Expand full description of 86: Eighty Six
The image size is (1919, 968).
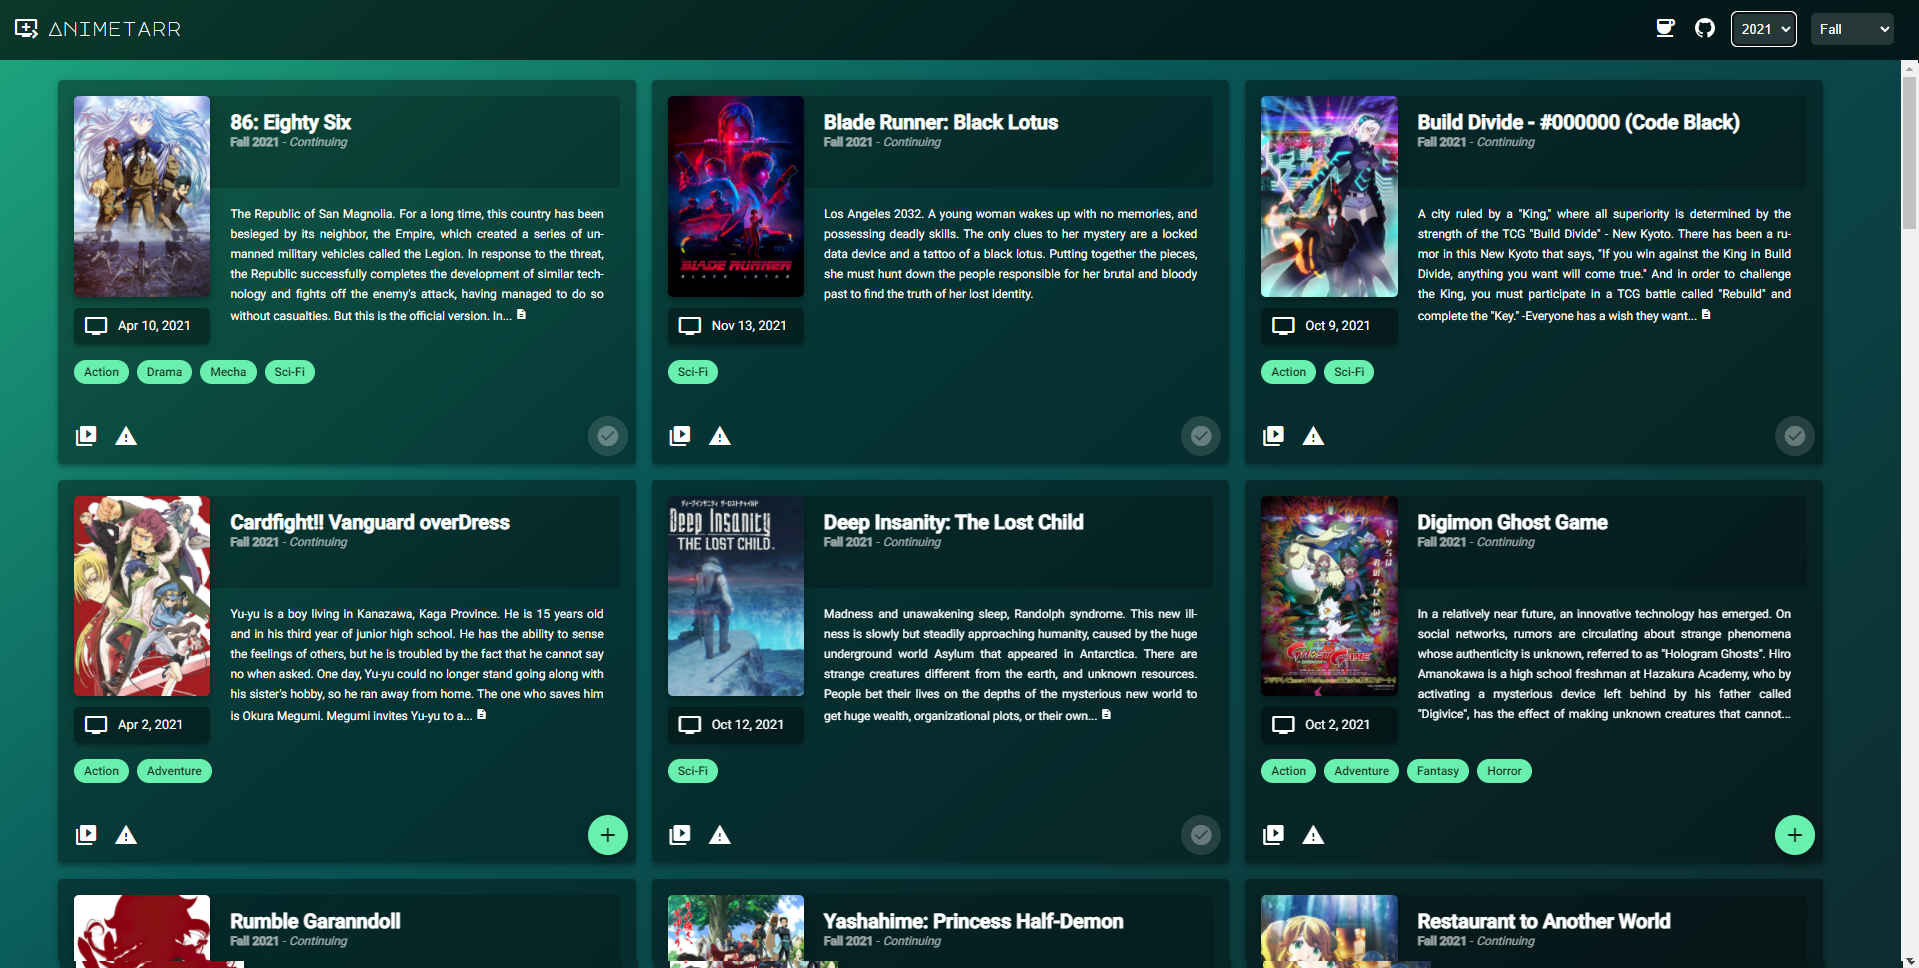[x=521, y=315]
